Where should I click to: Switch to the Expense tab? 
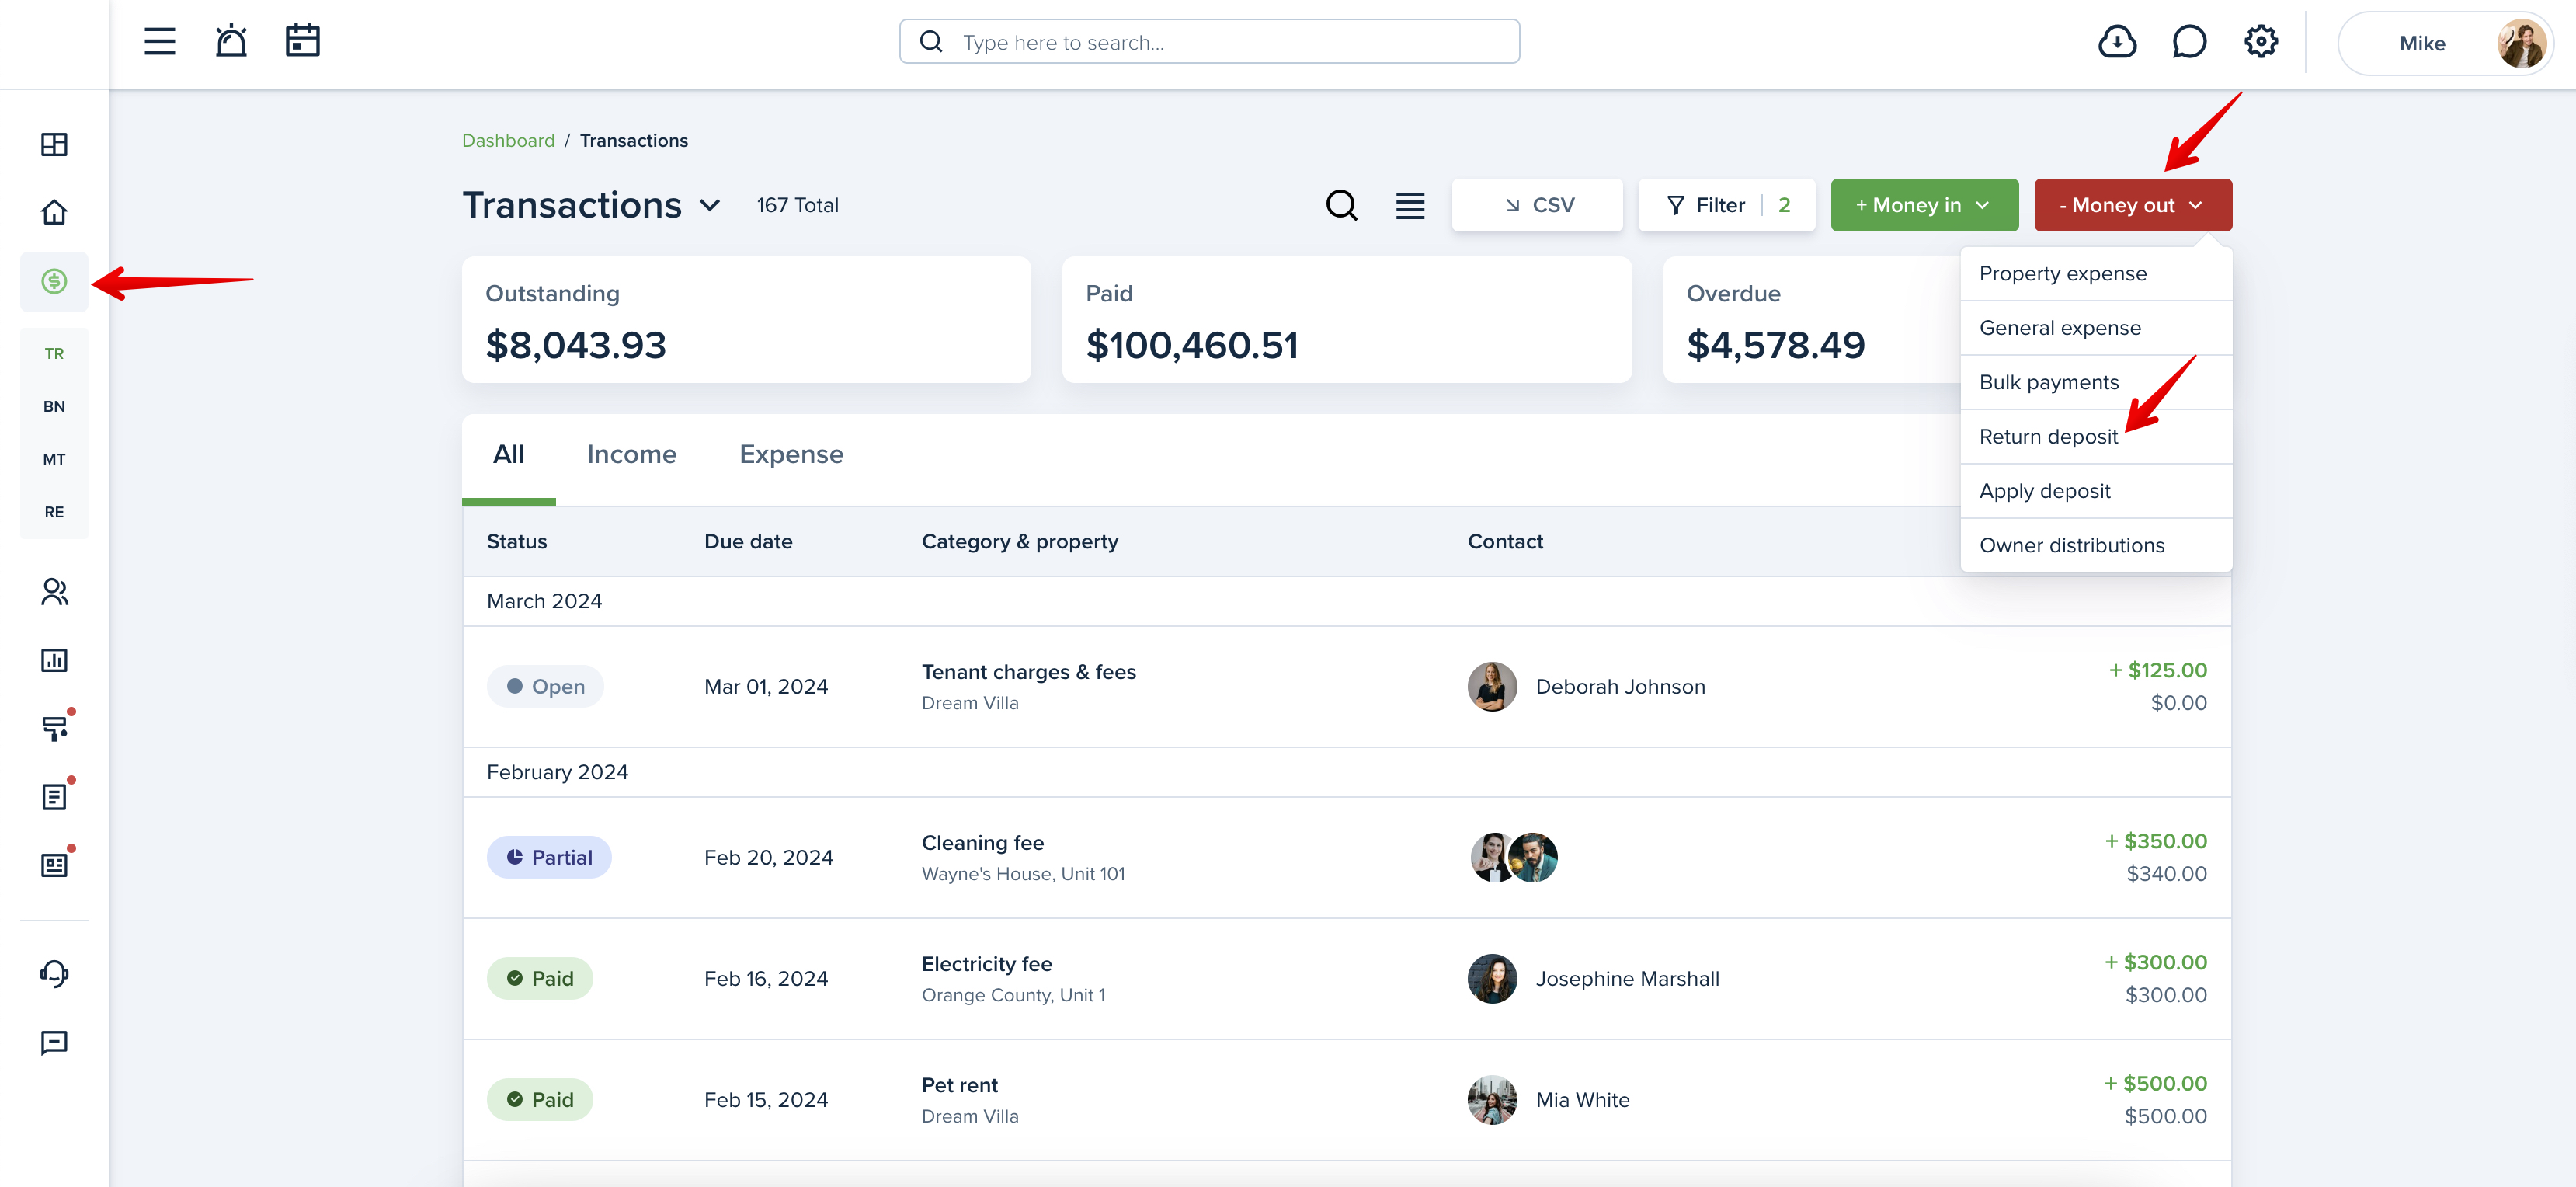[791, 455]
